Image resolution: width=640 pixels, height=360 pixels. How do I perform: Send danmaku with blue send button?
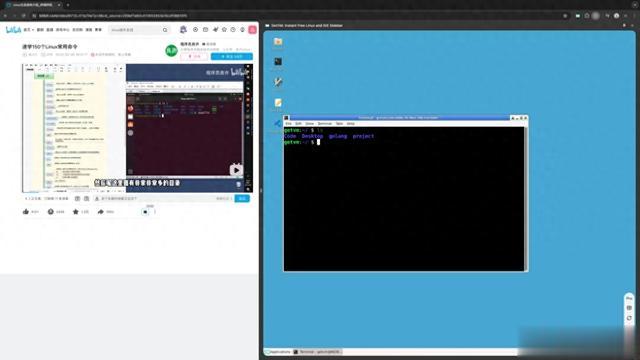(242, 198)
